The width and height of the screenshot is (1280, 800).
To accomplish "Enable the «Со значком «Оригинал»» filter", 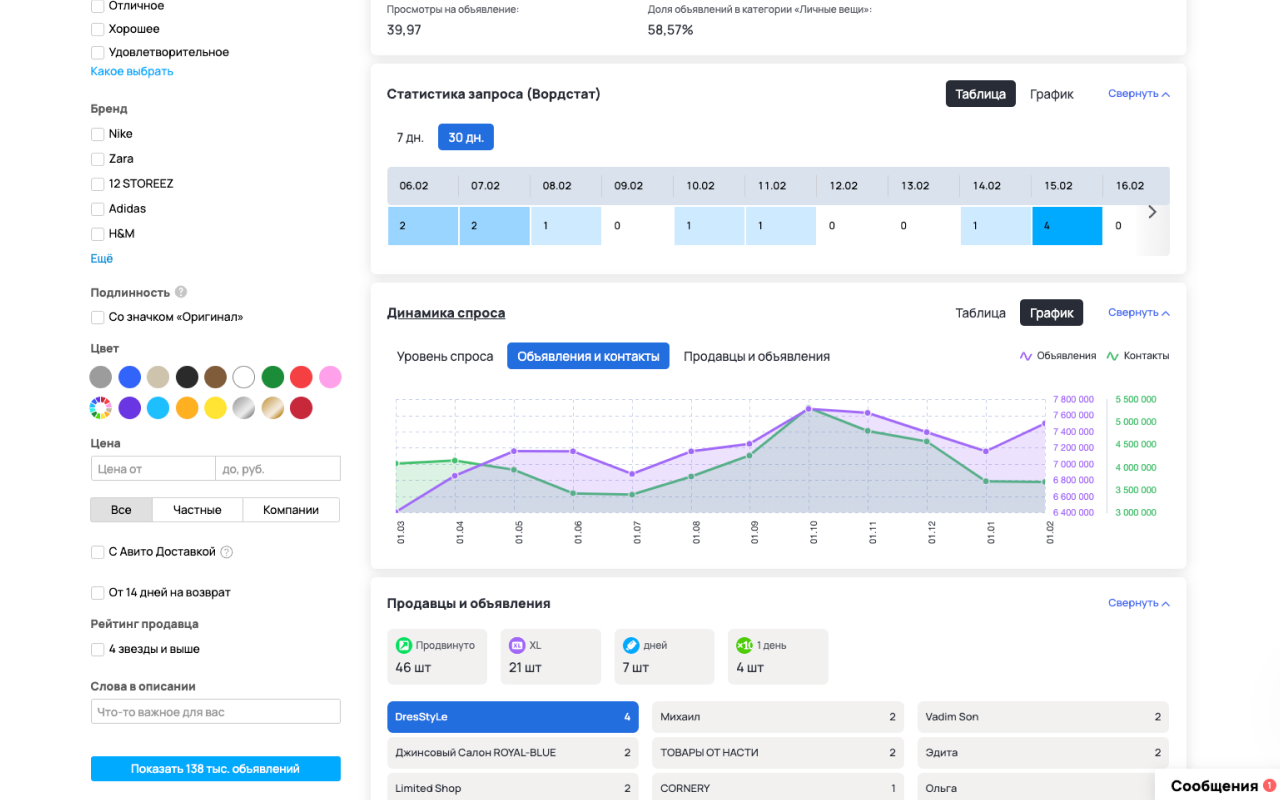I will tap(97, 316).
